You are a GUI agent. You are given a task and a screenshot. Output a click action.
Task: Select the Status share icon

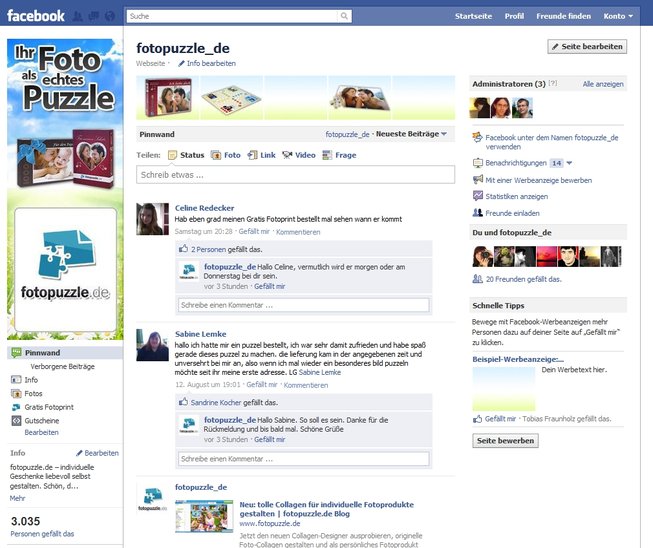coord(172,155)
